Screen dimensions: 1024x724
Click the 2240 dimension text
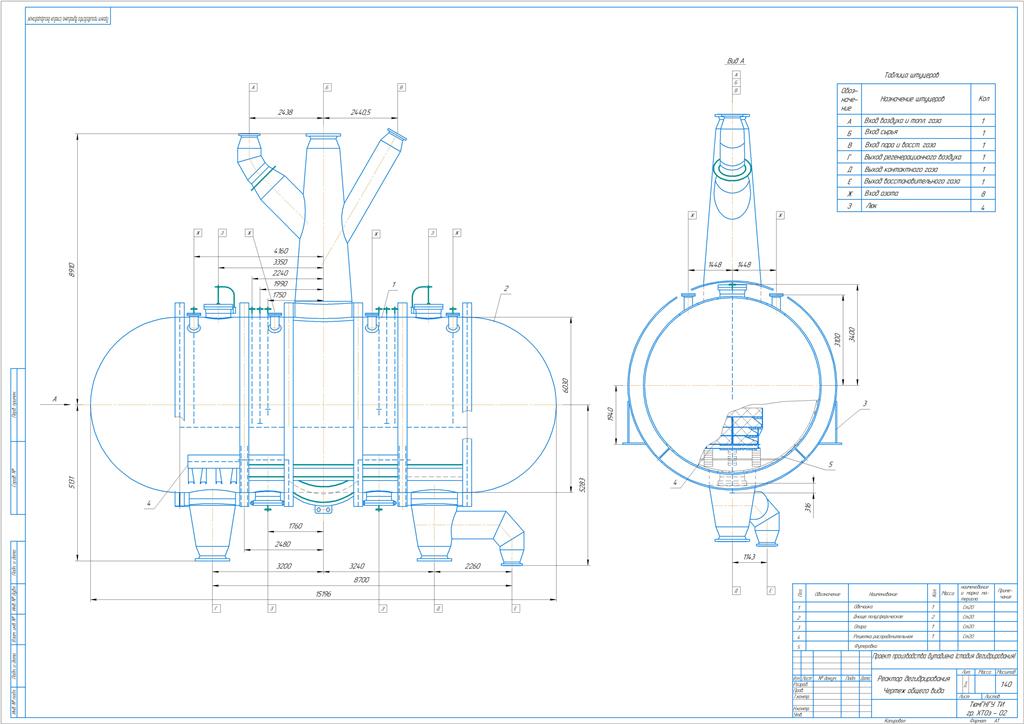(x=281, y=274)
